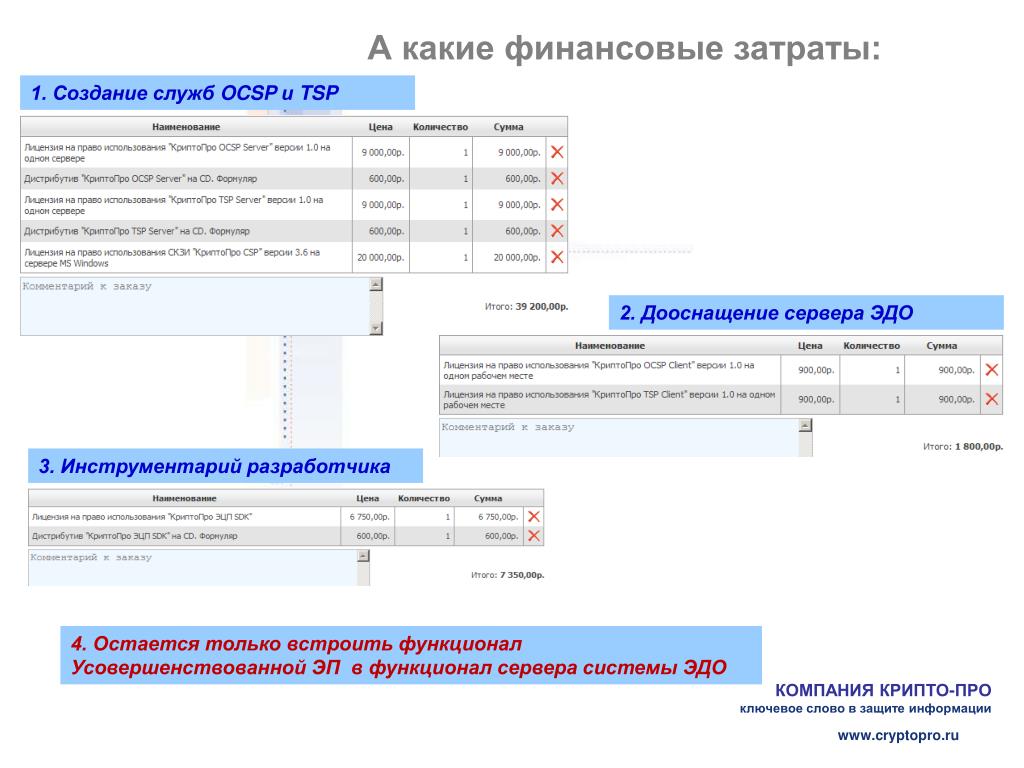This screenshot has width=1024, height=768.
Task: Click price "20 000,00р." in CSP row
Action: [x=381, y=257]
